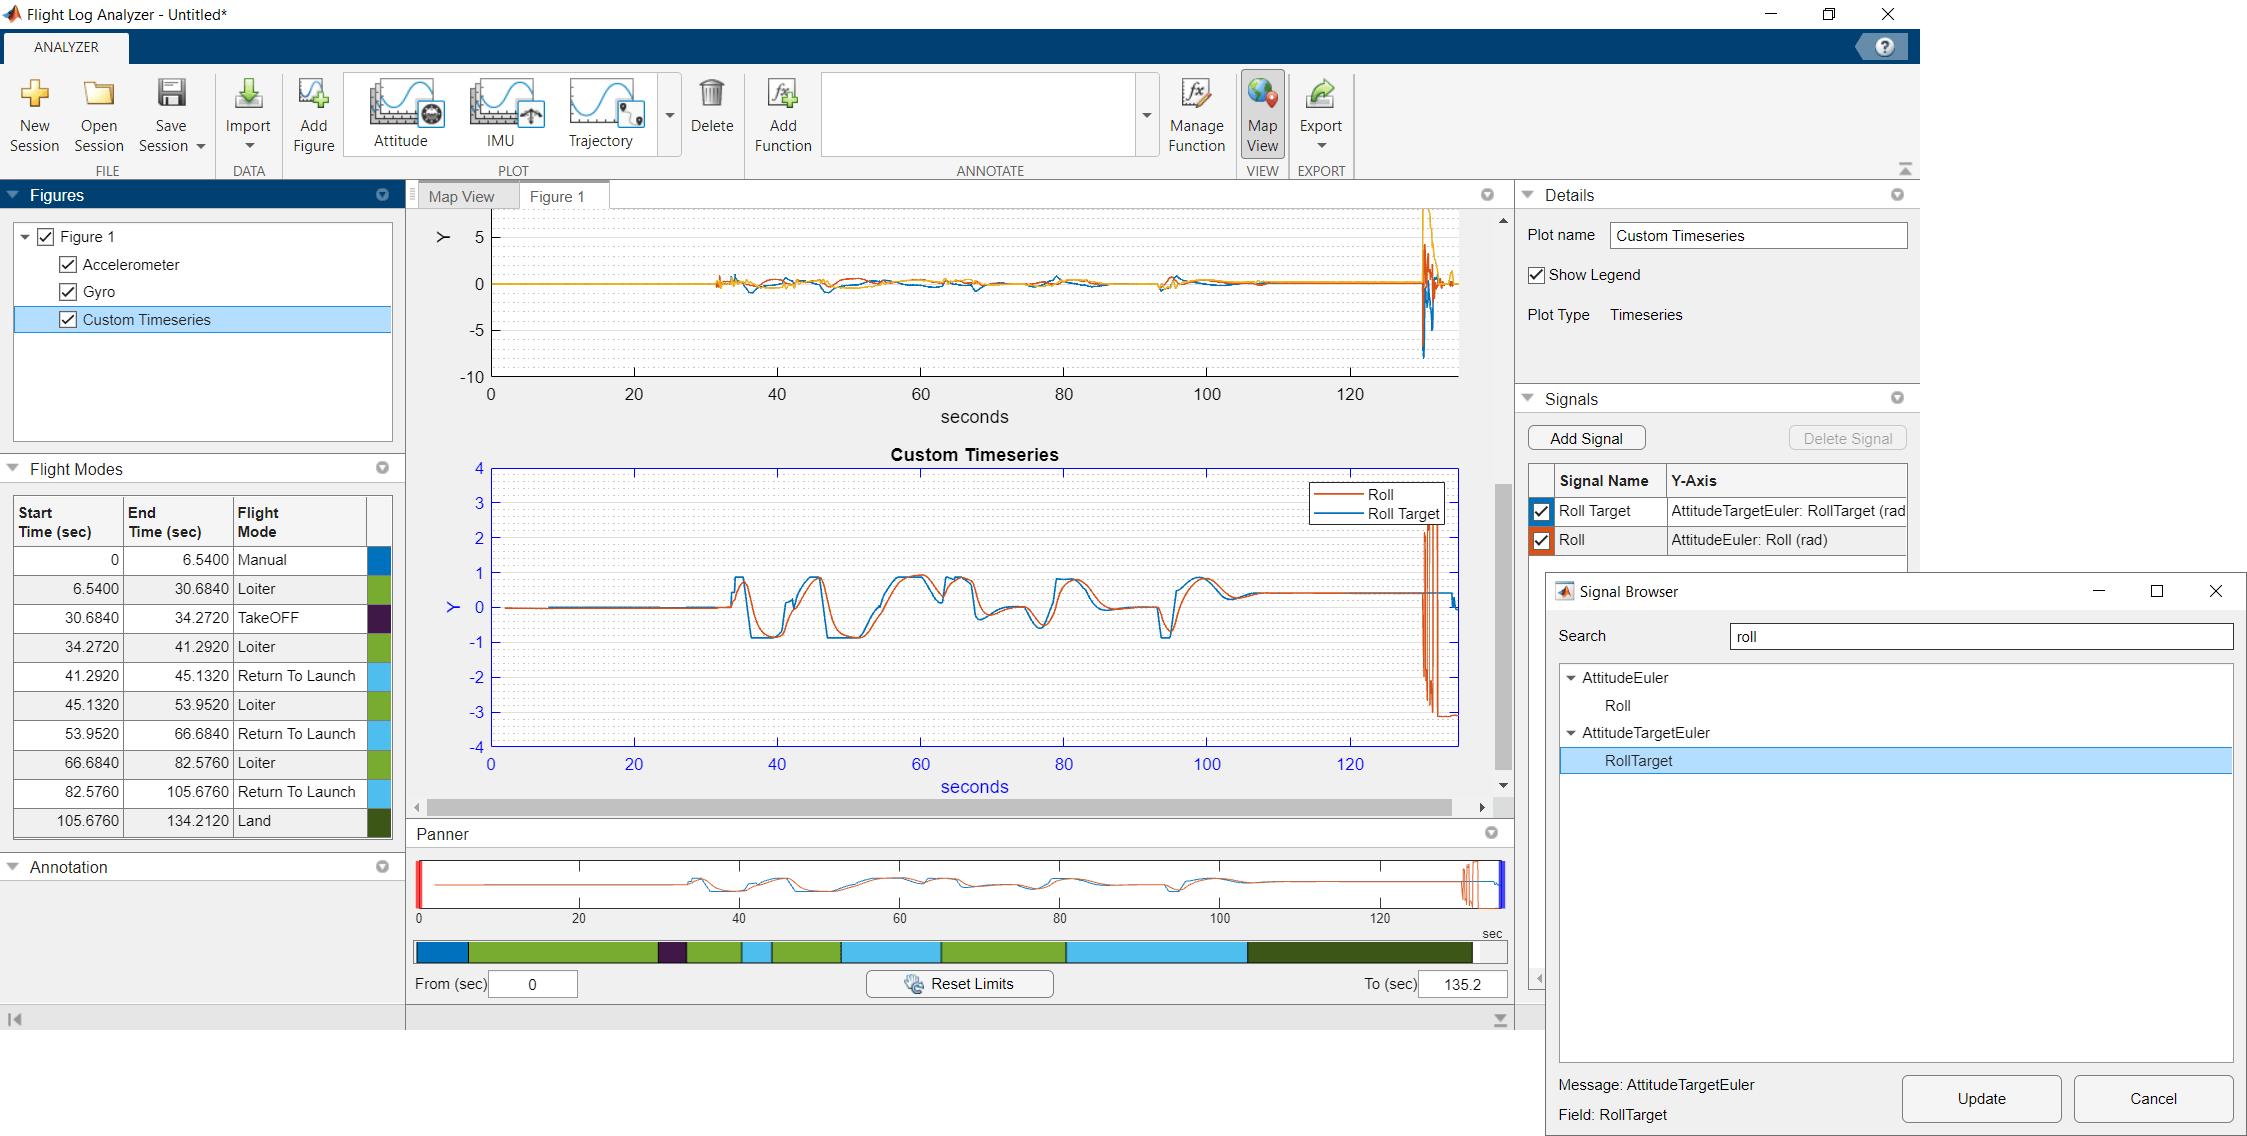Open the Export options
This screenshot has height=1136, width=2247.
click(1320, 113)
